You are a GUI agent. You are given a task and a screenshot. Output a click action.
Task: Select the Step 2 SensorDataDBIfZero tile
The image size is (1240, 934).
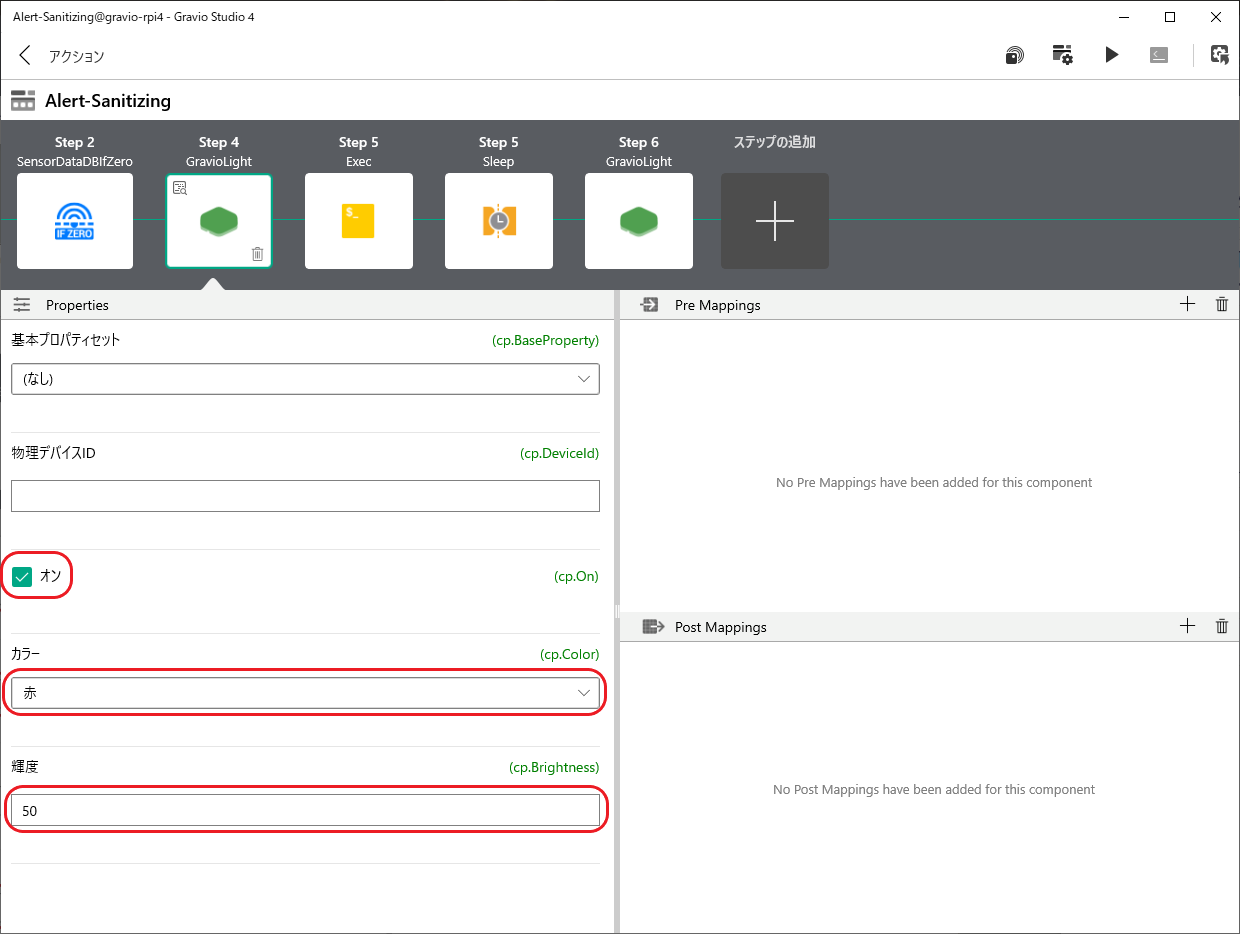click(75, 221)
